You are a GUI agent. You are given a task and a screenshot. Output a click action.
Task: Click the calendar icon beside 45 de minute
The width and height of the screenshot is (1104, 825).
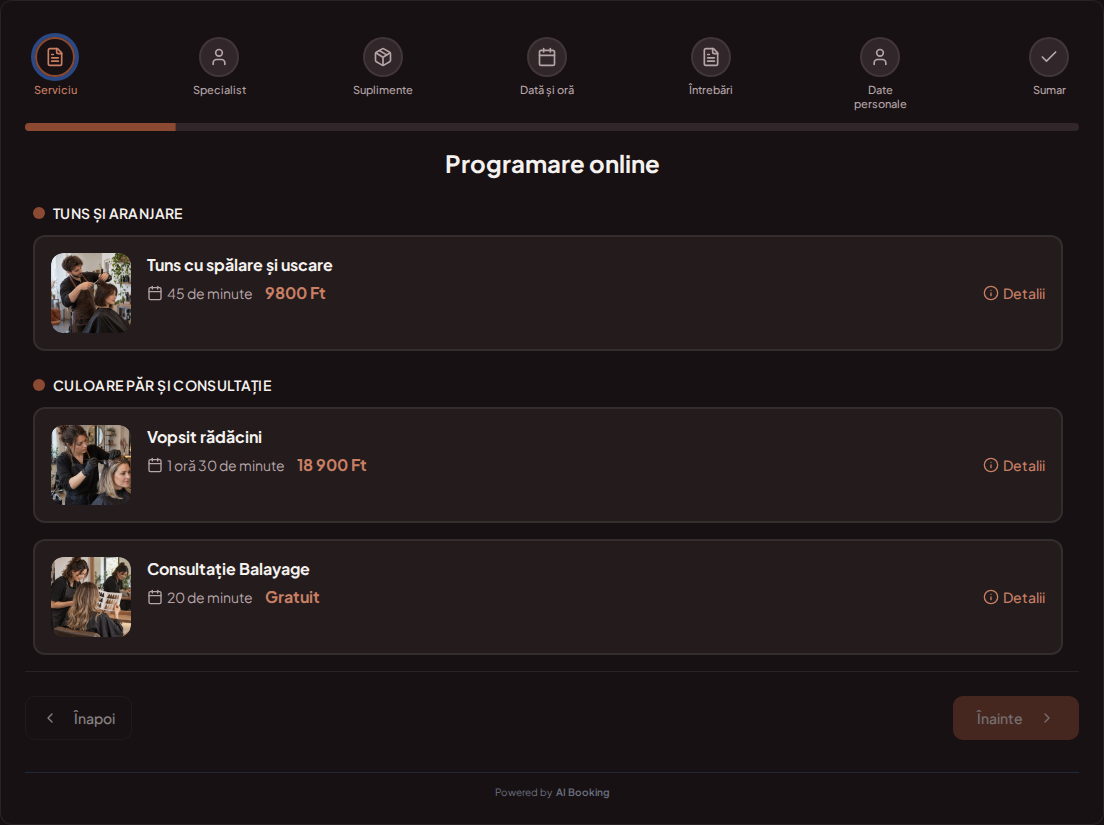[155, 294]
